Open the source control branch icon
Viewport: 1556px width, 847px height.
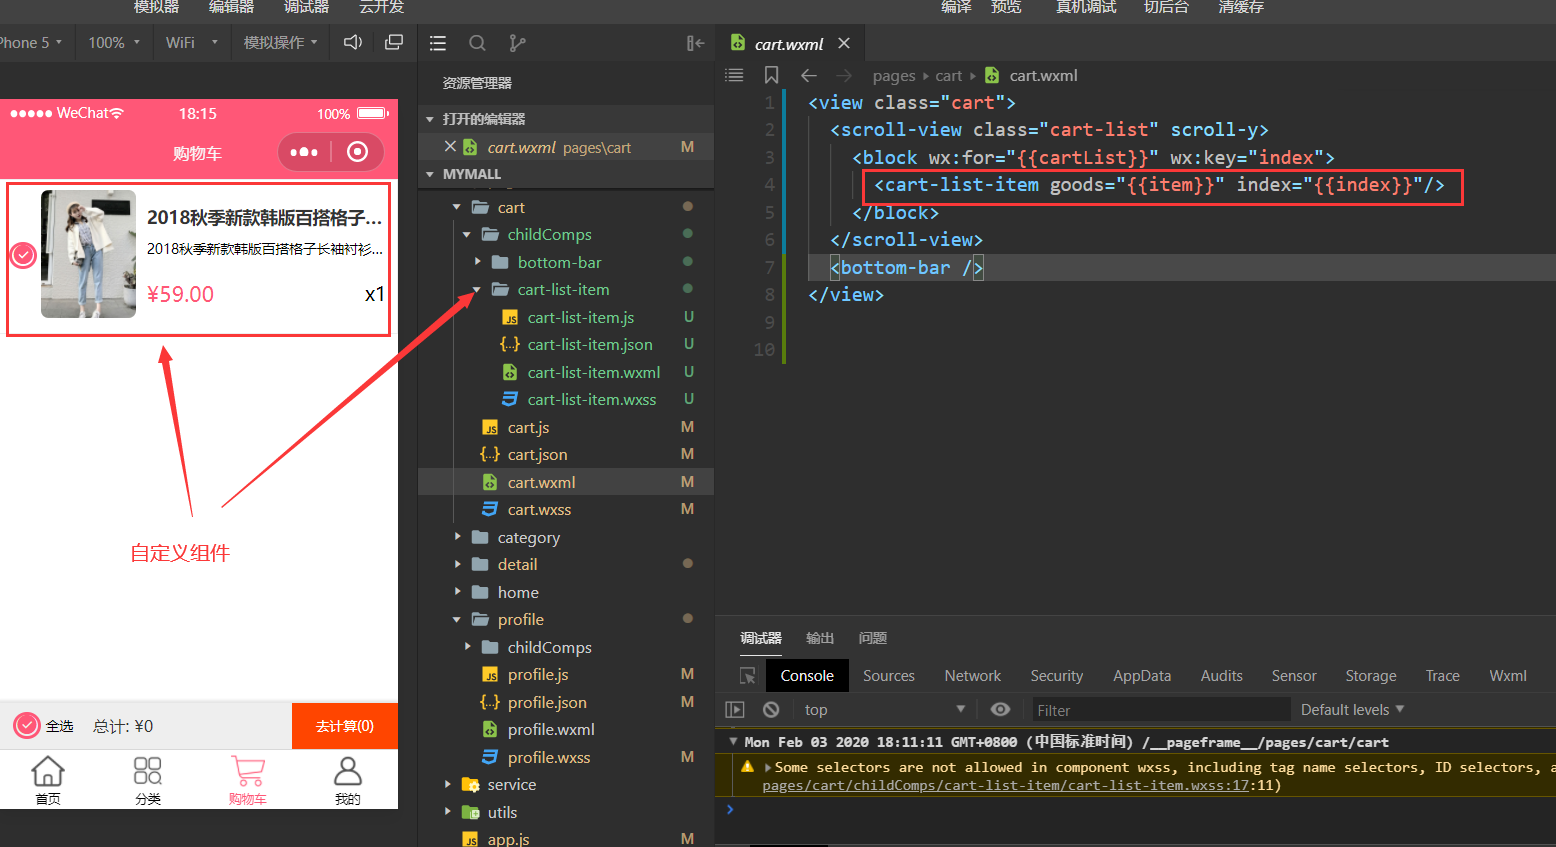(x=517, y=43)
